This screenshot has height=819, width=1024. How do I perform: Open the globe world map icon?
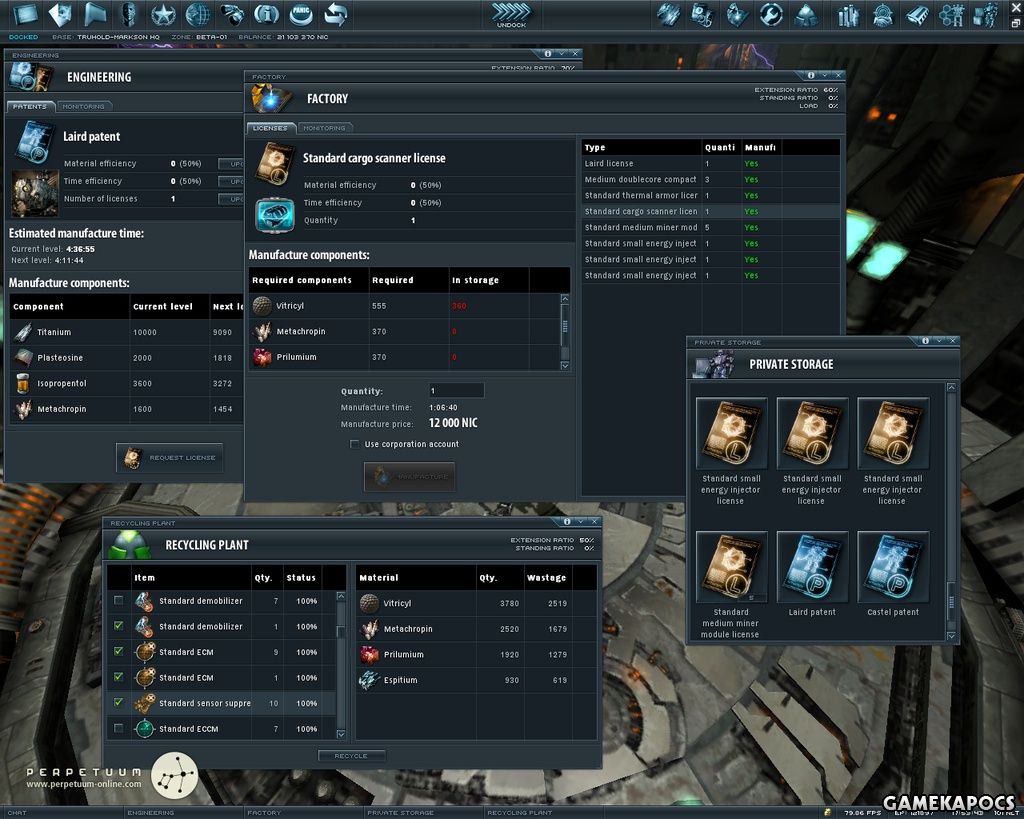pyautogui.click(x=198, y=14)
